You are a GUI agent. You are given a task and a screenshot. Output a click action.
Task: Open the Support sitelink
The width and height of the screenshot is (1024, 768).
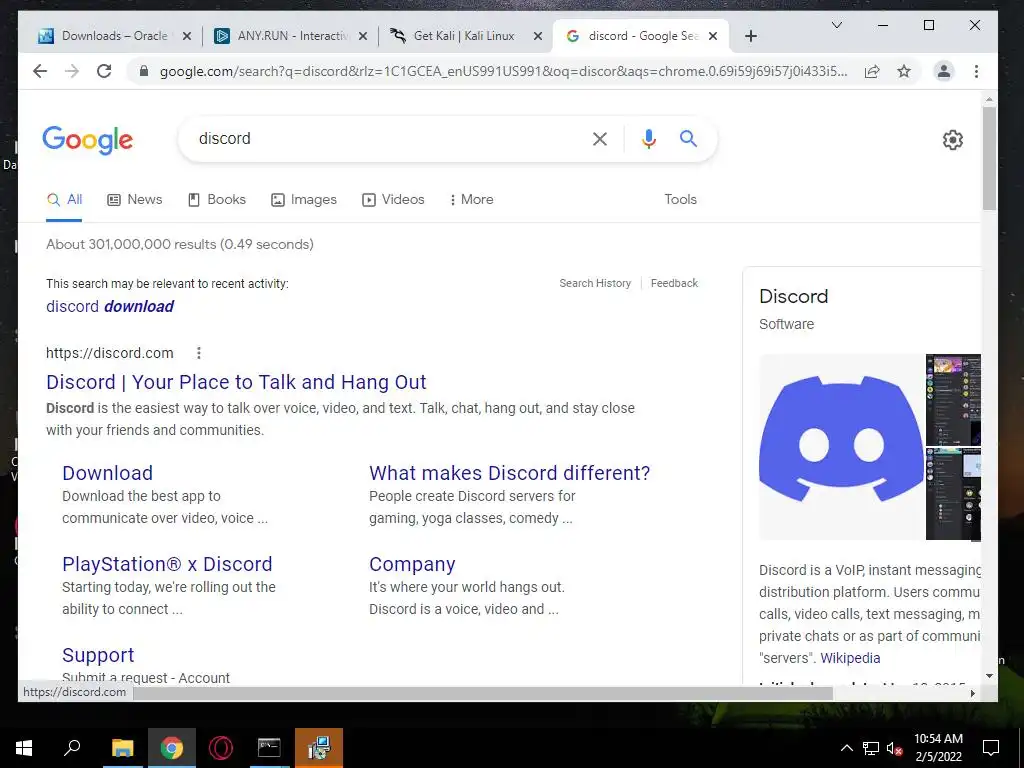[98, 655]
